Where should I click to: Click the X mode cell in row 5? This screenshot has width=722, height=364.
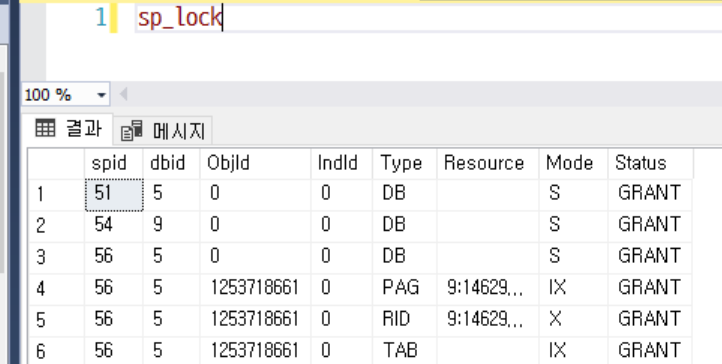click(x=573, y=321)
